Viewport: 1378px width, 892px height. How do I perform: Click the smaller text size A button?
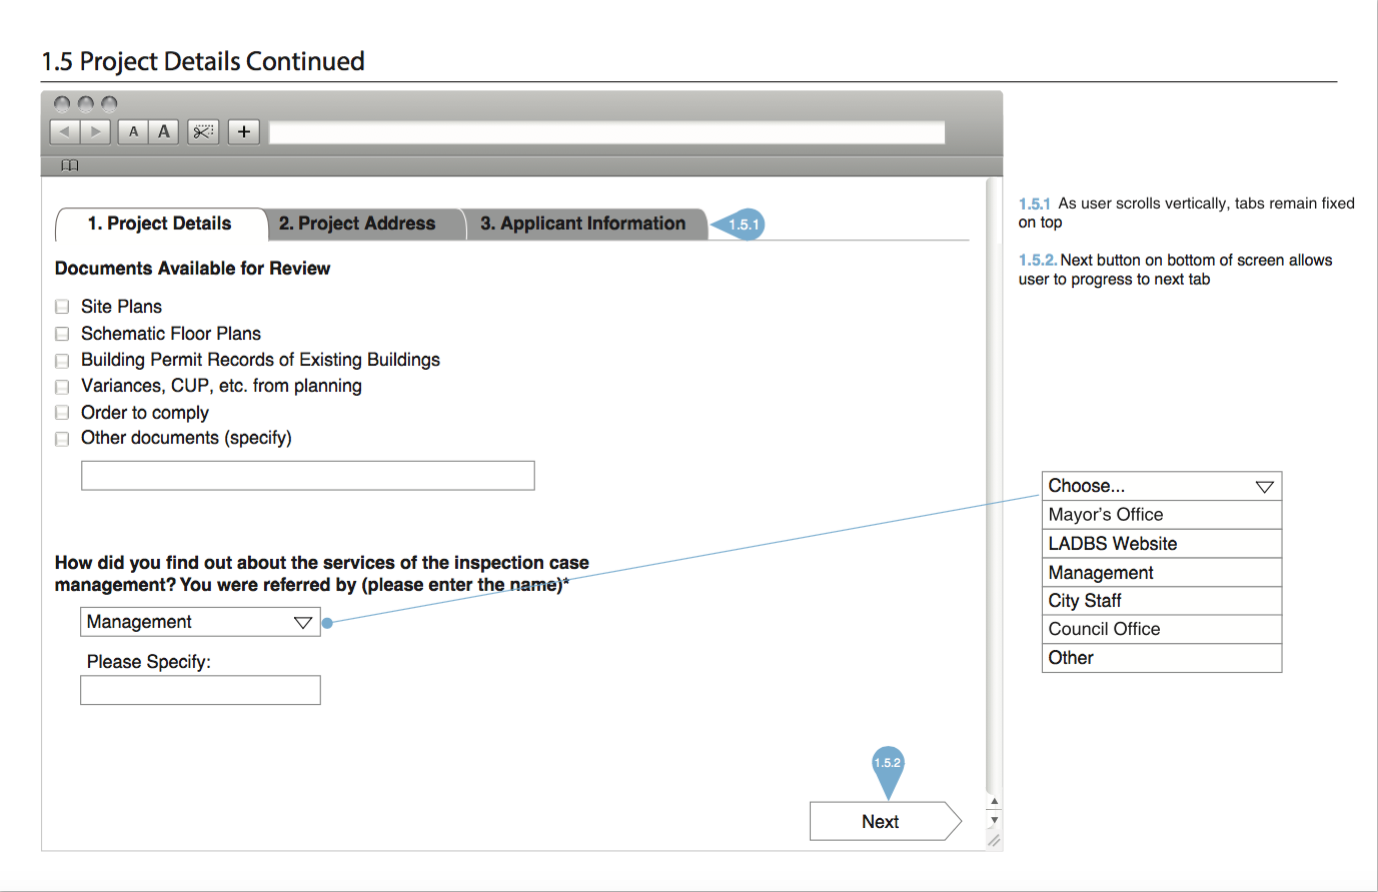click(x=133, y=132)
